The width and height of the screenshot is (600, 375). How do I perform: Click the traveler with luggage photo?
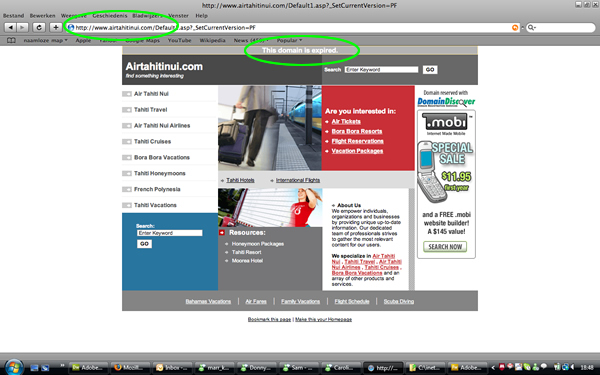[x=270, y=128]
